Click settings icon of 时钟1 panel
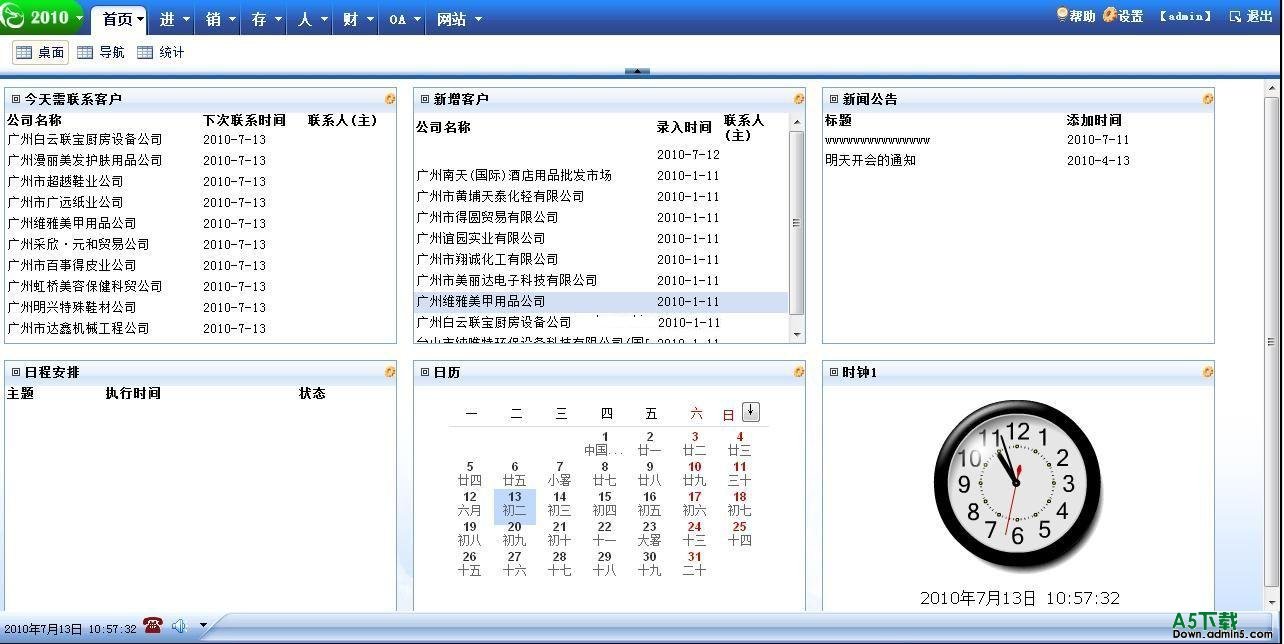The height and width of the screenshot is (644, 1284). [x=1208, y=372]
